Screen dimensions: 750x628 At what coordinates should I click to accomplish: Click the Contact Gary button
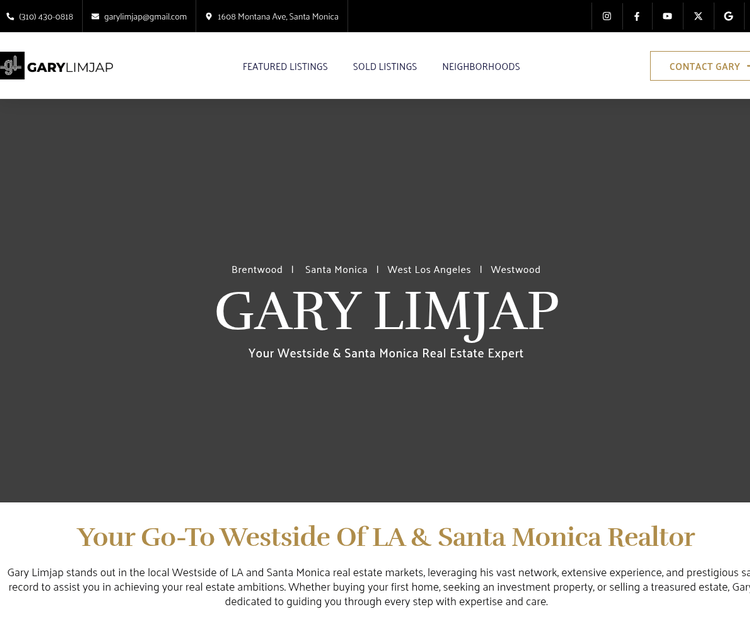click(x=700, y=66)
